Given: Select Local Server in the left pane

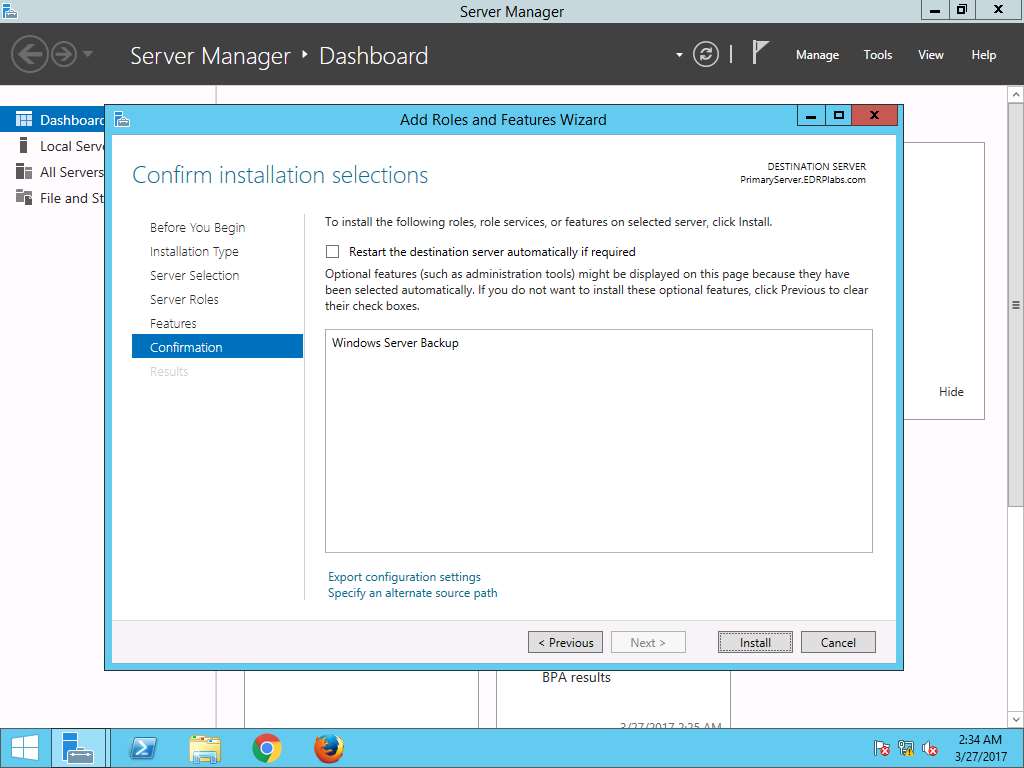Looking at the screenshot, I should click(52, 146).
